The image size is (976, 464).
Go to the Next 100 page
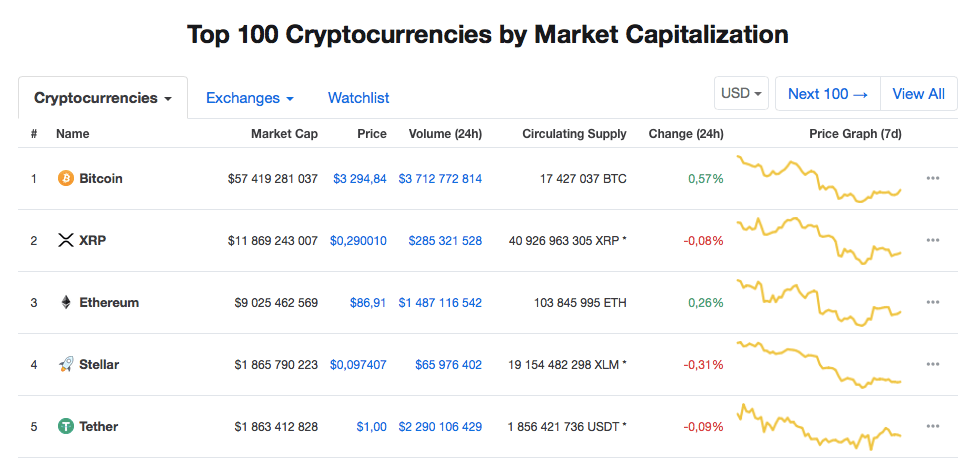point(828,94)
